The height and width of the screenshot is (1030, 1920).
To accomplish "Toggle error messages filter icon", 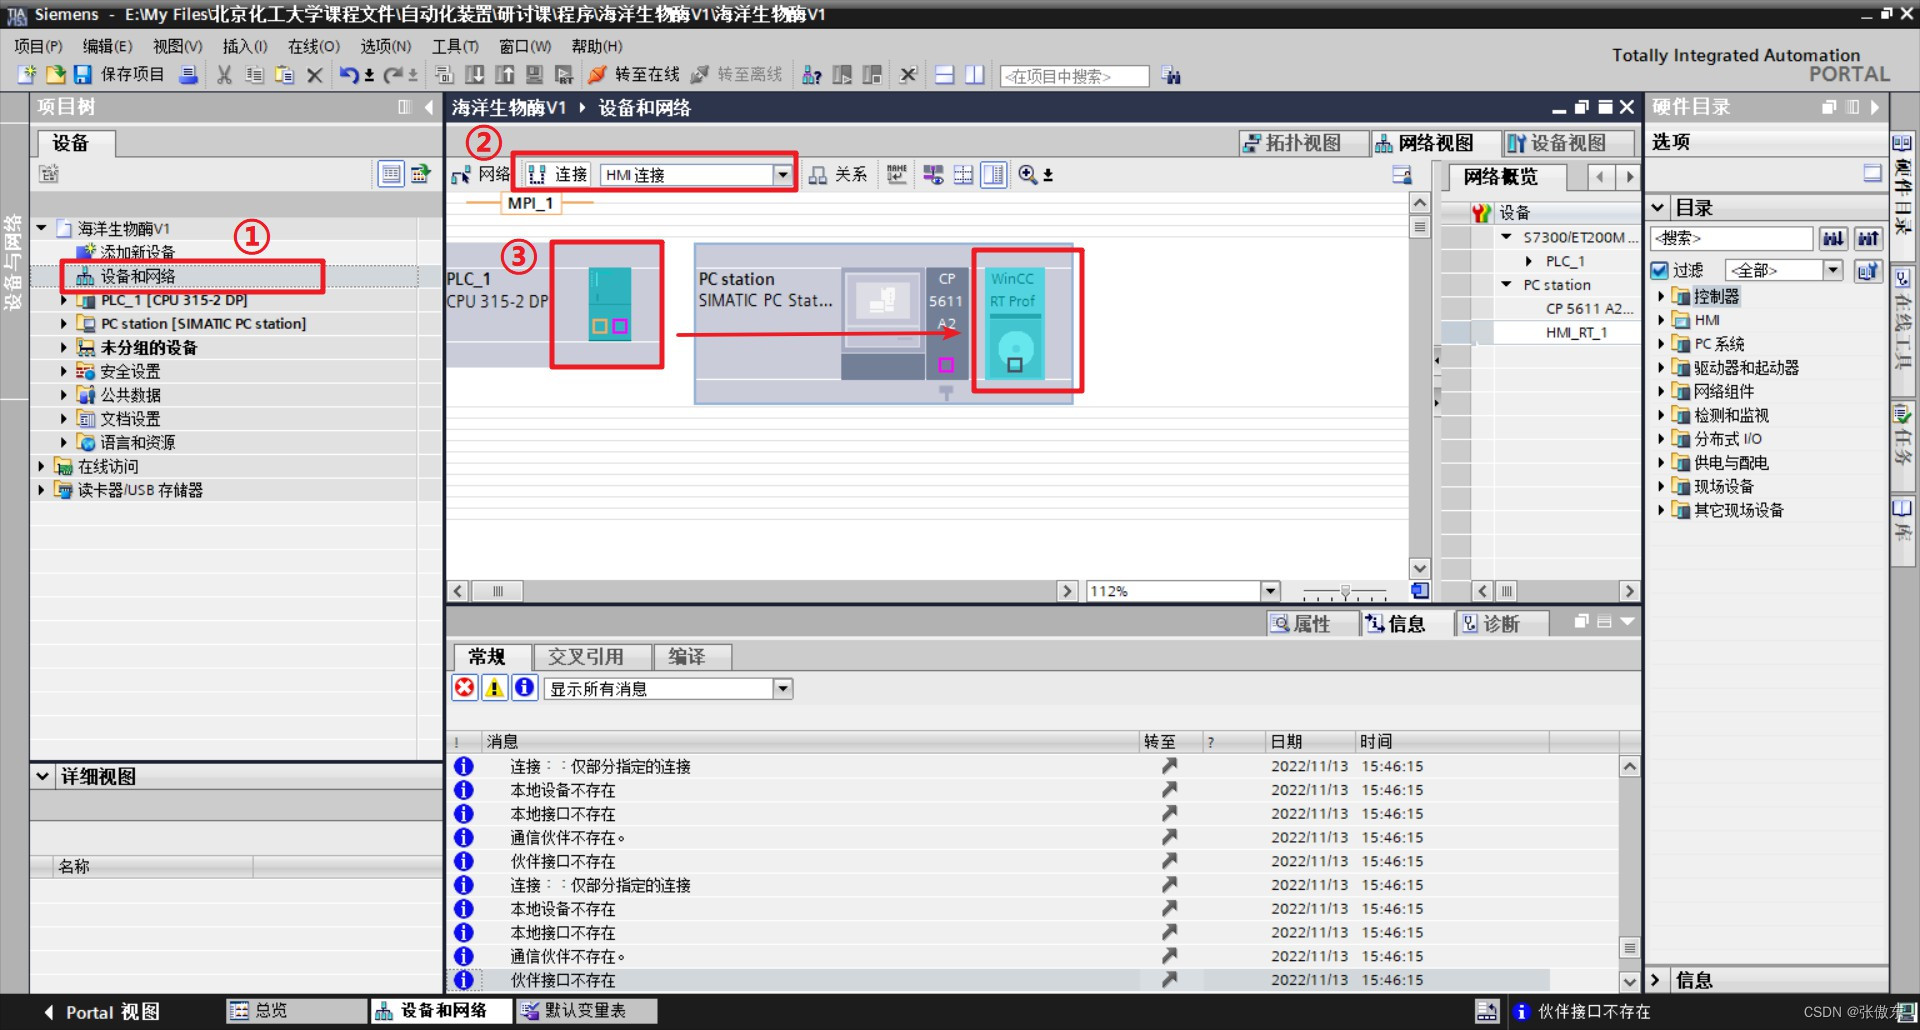I will (465, 688).
